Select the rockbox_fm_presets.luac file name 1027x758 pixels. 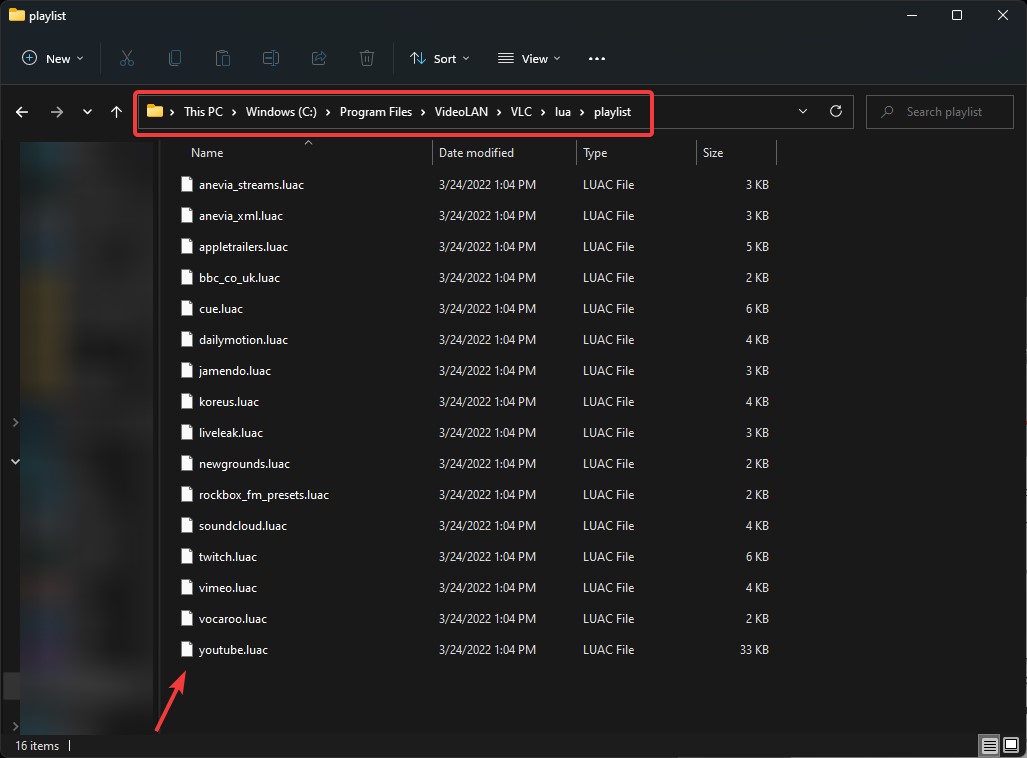[x=263, y=495]
